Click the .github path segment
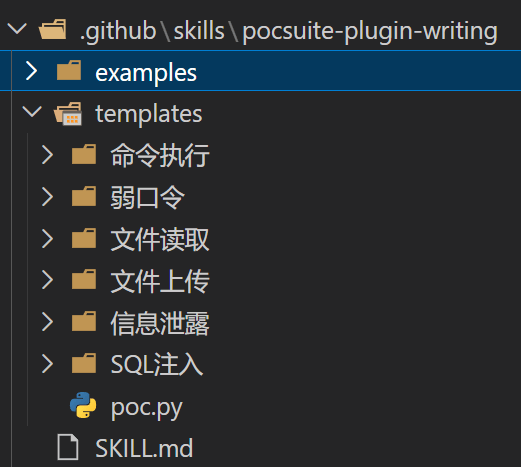The width and height of the screenshot is (521, 467). pyautogui.click(x=118, y=31)
